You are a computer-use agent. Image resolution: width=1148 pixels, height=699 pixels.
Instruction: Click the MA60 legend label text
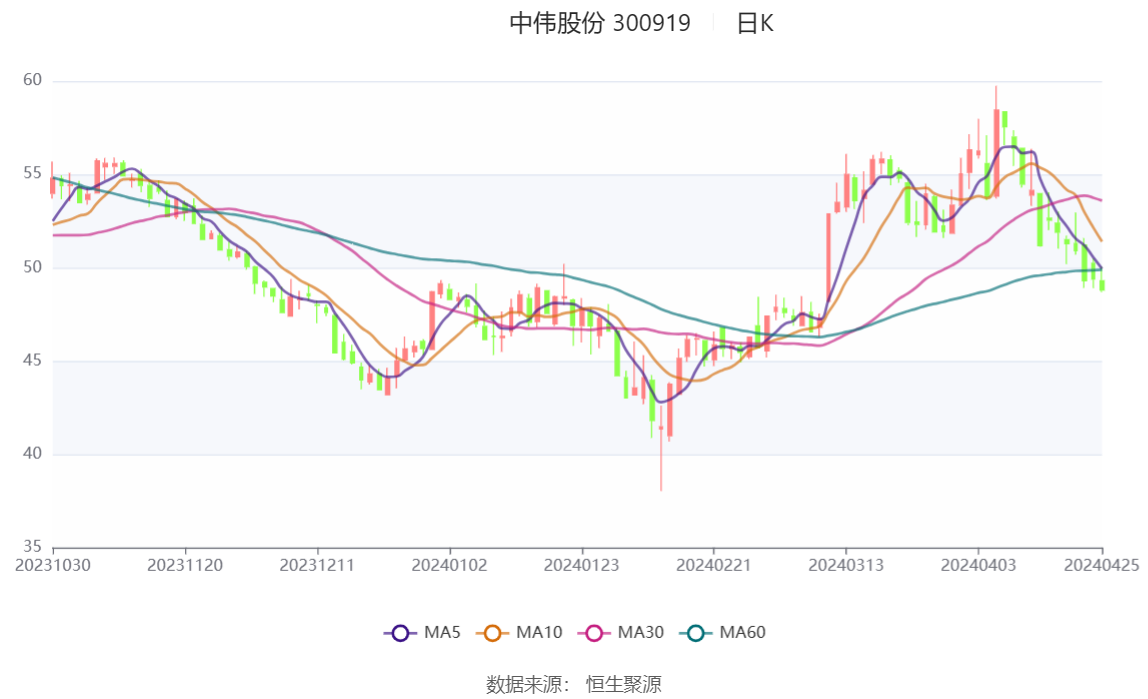742,632
